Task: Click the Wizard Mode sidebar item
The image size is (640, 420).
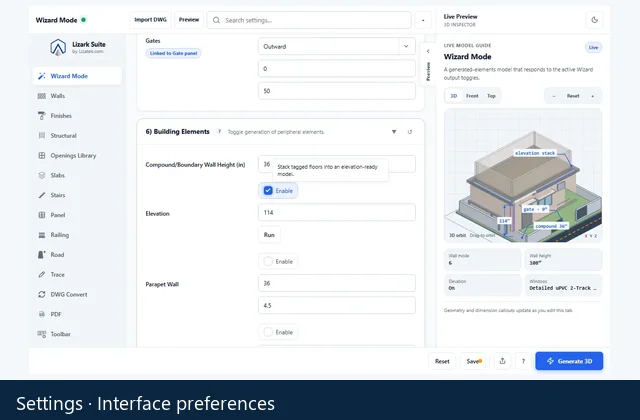Action: click(77, 76)
